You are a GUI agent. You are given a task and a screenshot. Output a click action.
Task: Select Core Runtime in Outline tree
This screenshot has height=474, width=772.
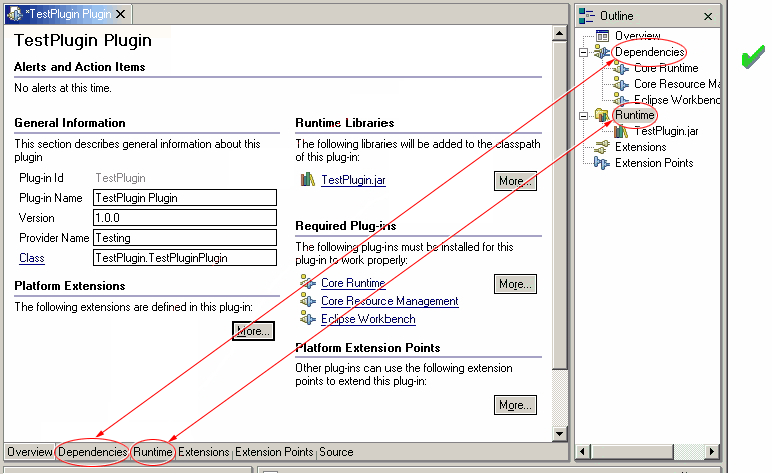[x=666, y=68]
